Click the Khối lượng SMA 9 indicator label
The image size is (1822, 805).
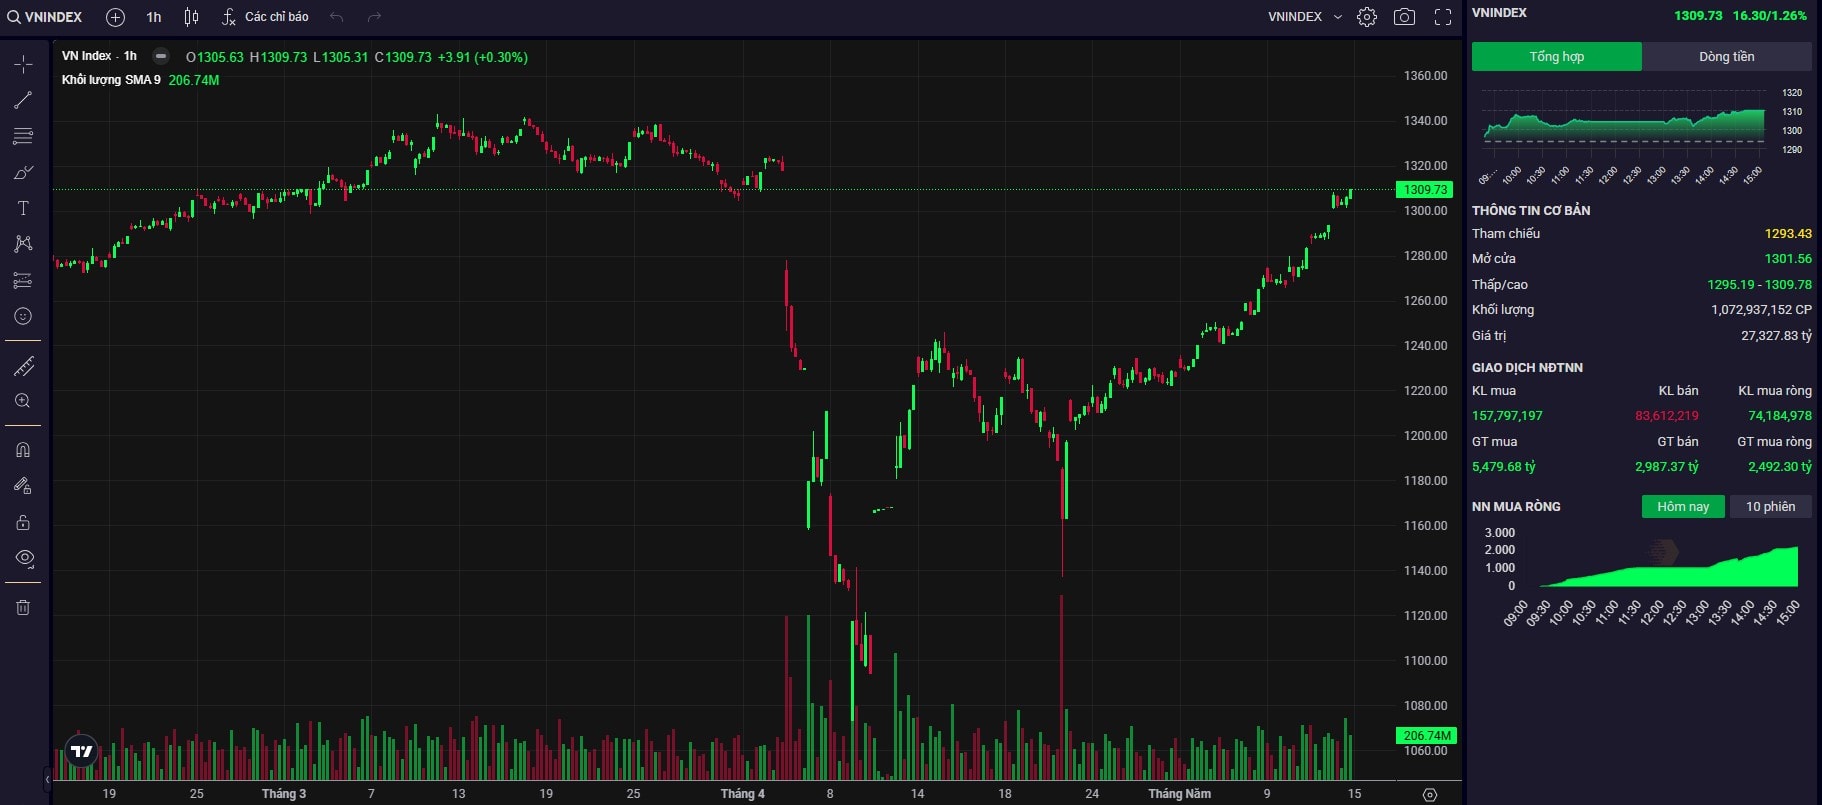click(x=111, y=80)
